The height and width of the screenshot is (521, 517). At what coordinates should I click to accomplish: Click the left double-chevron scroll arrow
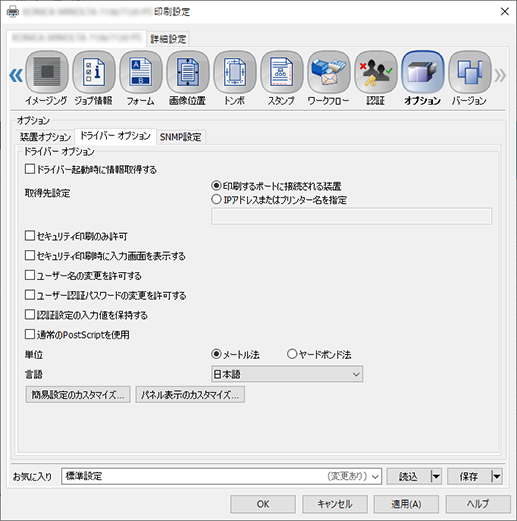click(16, 75)
